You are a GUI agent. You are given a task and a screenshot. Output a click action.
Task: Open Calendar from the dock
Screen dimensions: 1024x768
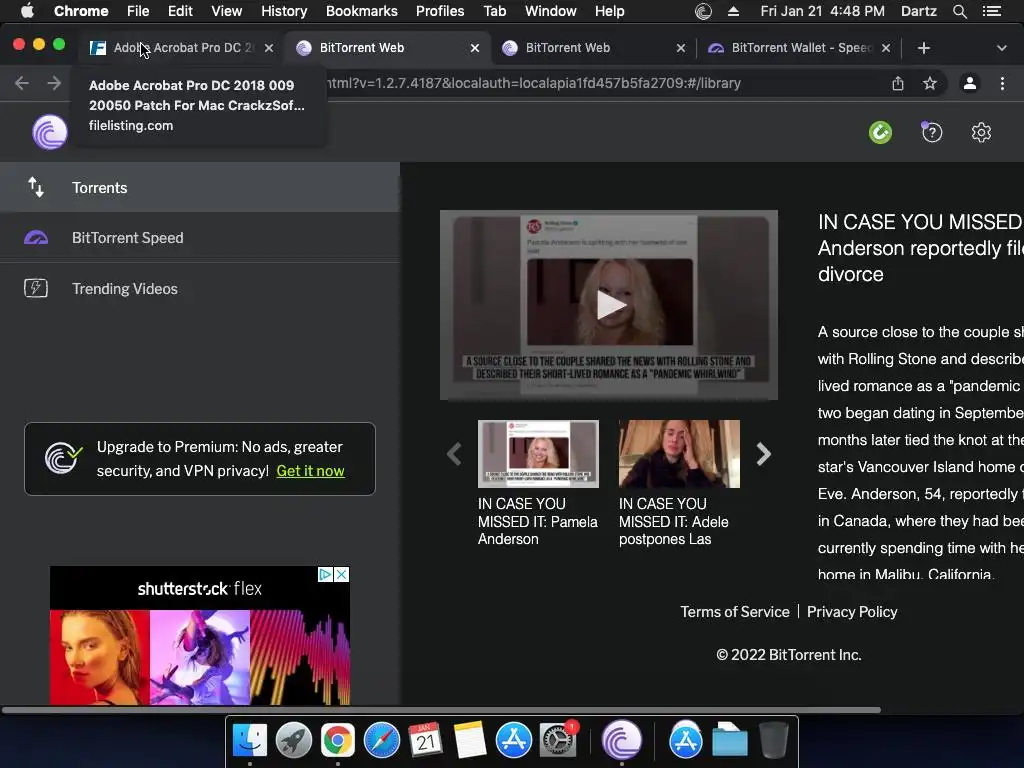pos(426,741)
